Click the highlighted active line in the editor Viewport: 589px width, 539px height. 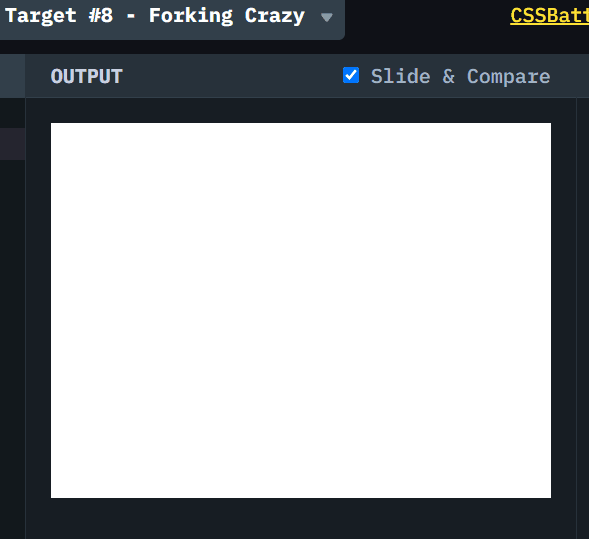(x=12, y=144)
